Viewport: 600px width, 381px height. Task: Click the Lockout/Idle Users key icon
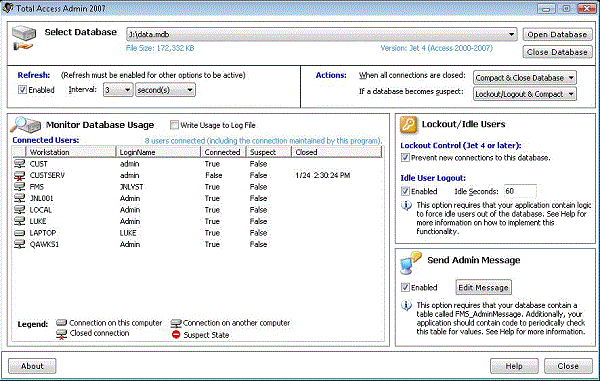pyautogui.click(x=408, y=125)
